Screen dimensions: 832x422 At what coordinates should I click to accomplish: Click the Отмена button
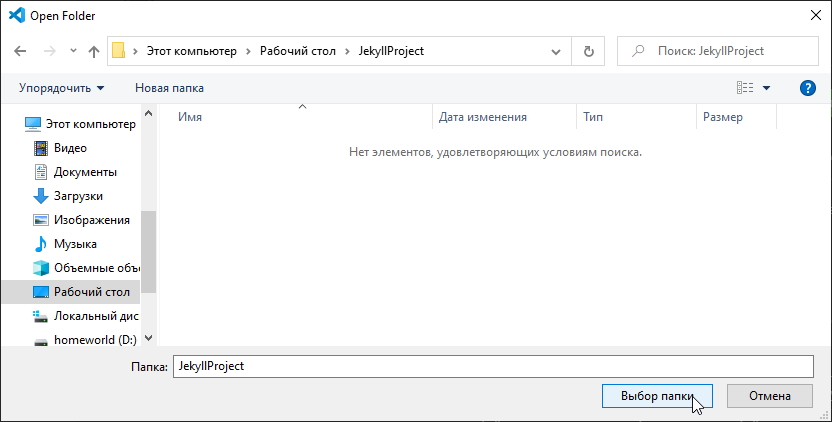pos(771,396)
